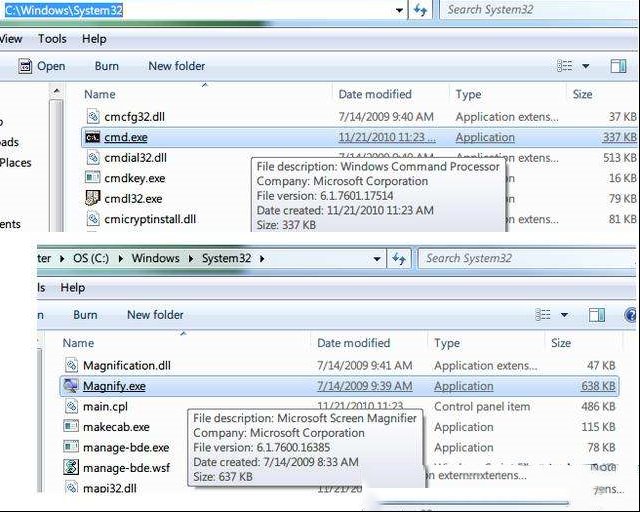Click Places item in upper navigation pane
Viewport: 640px width, 512px height.
[x=16, y=163]
